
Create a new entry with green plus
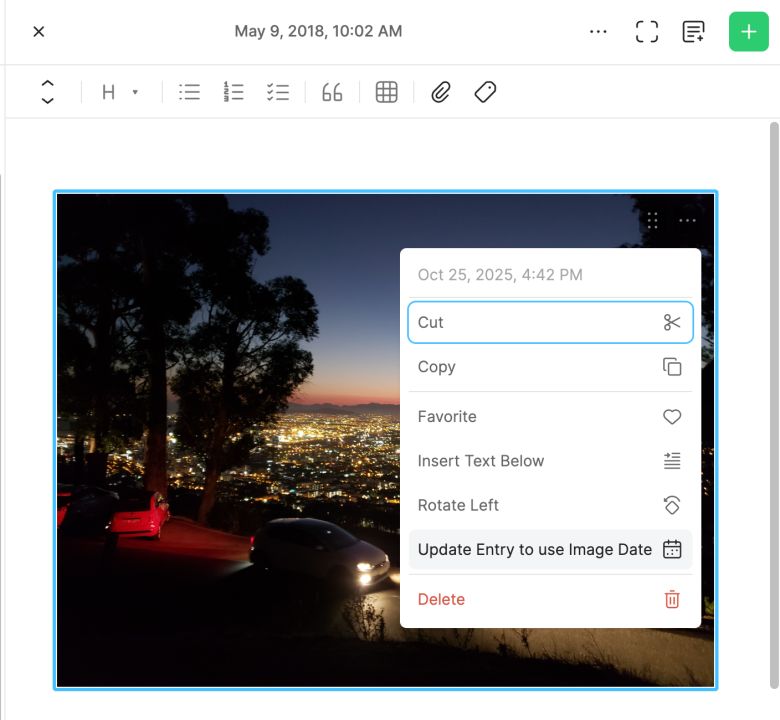point(749,32)
